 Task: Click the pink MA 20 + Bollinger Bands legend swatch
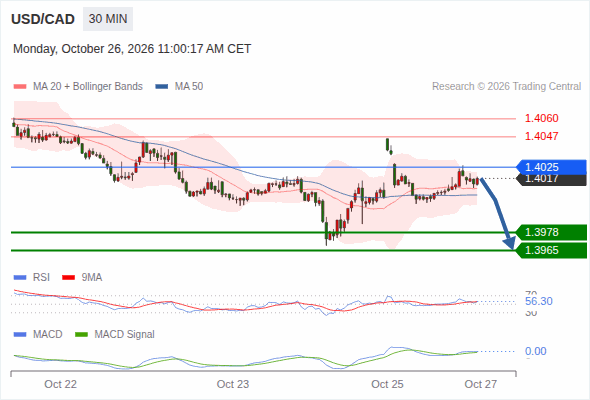point(20,87)
